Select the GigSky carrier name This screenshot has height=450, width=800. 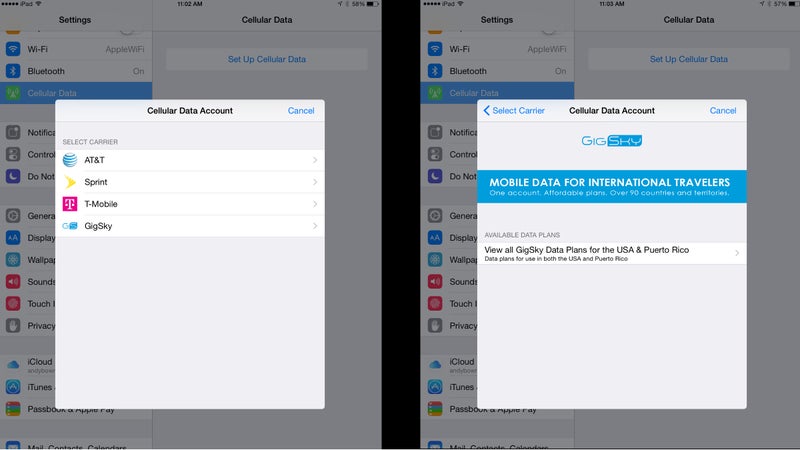click(x=98, y=226)
